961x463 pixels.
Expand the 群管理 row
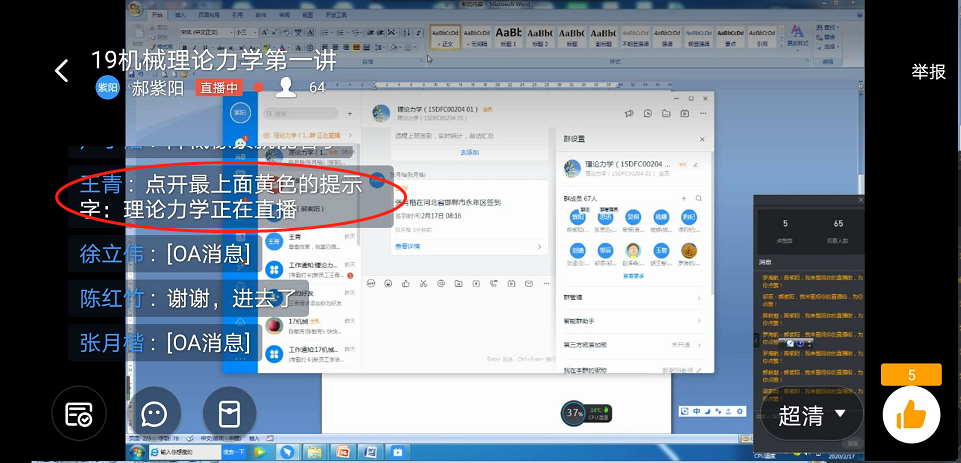coord(632,297)
